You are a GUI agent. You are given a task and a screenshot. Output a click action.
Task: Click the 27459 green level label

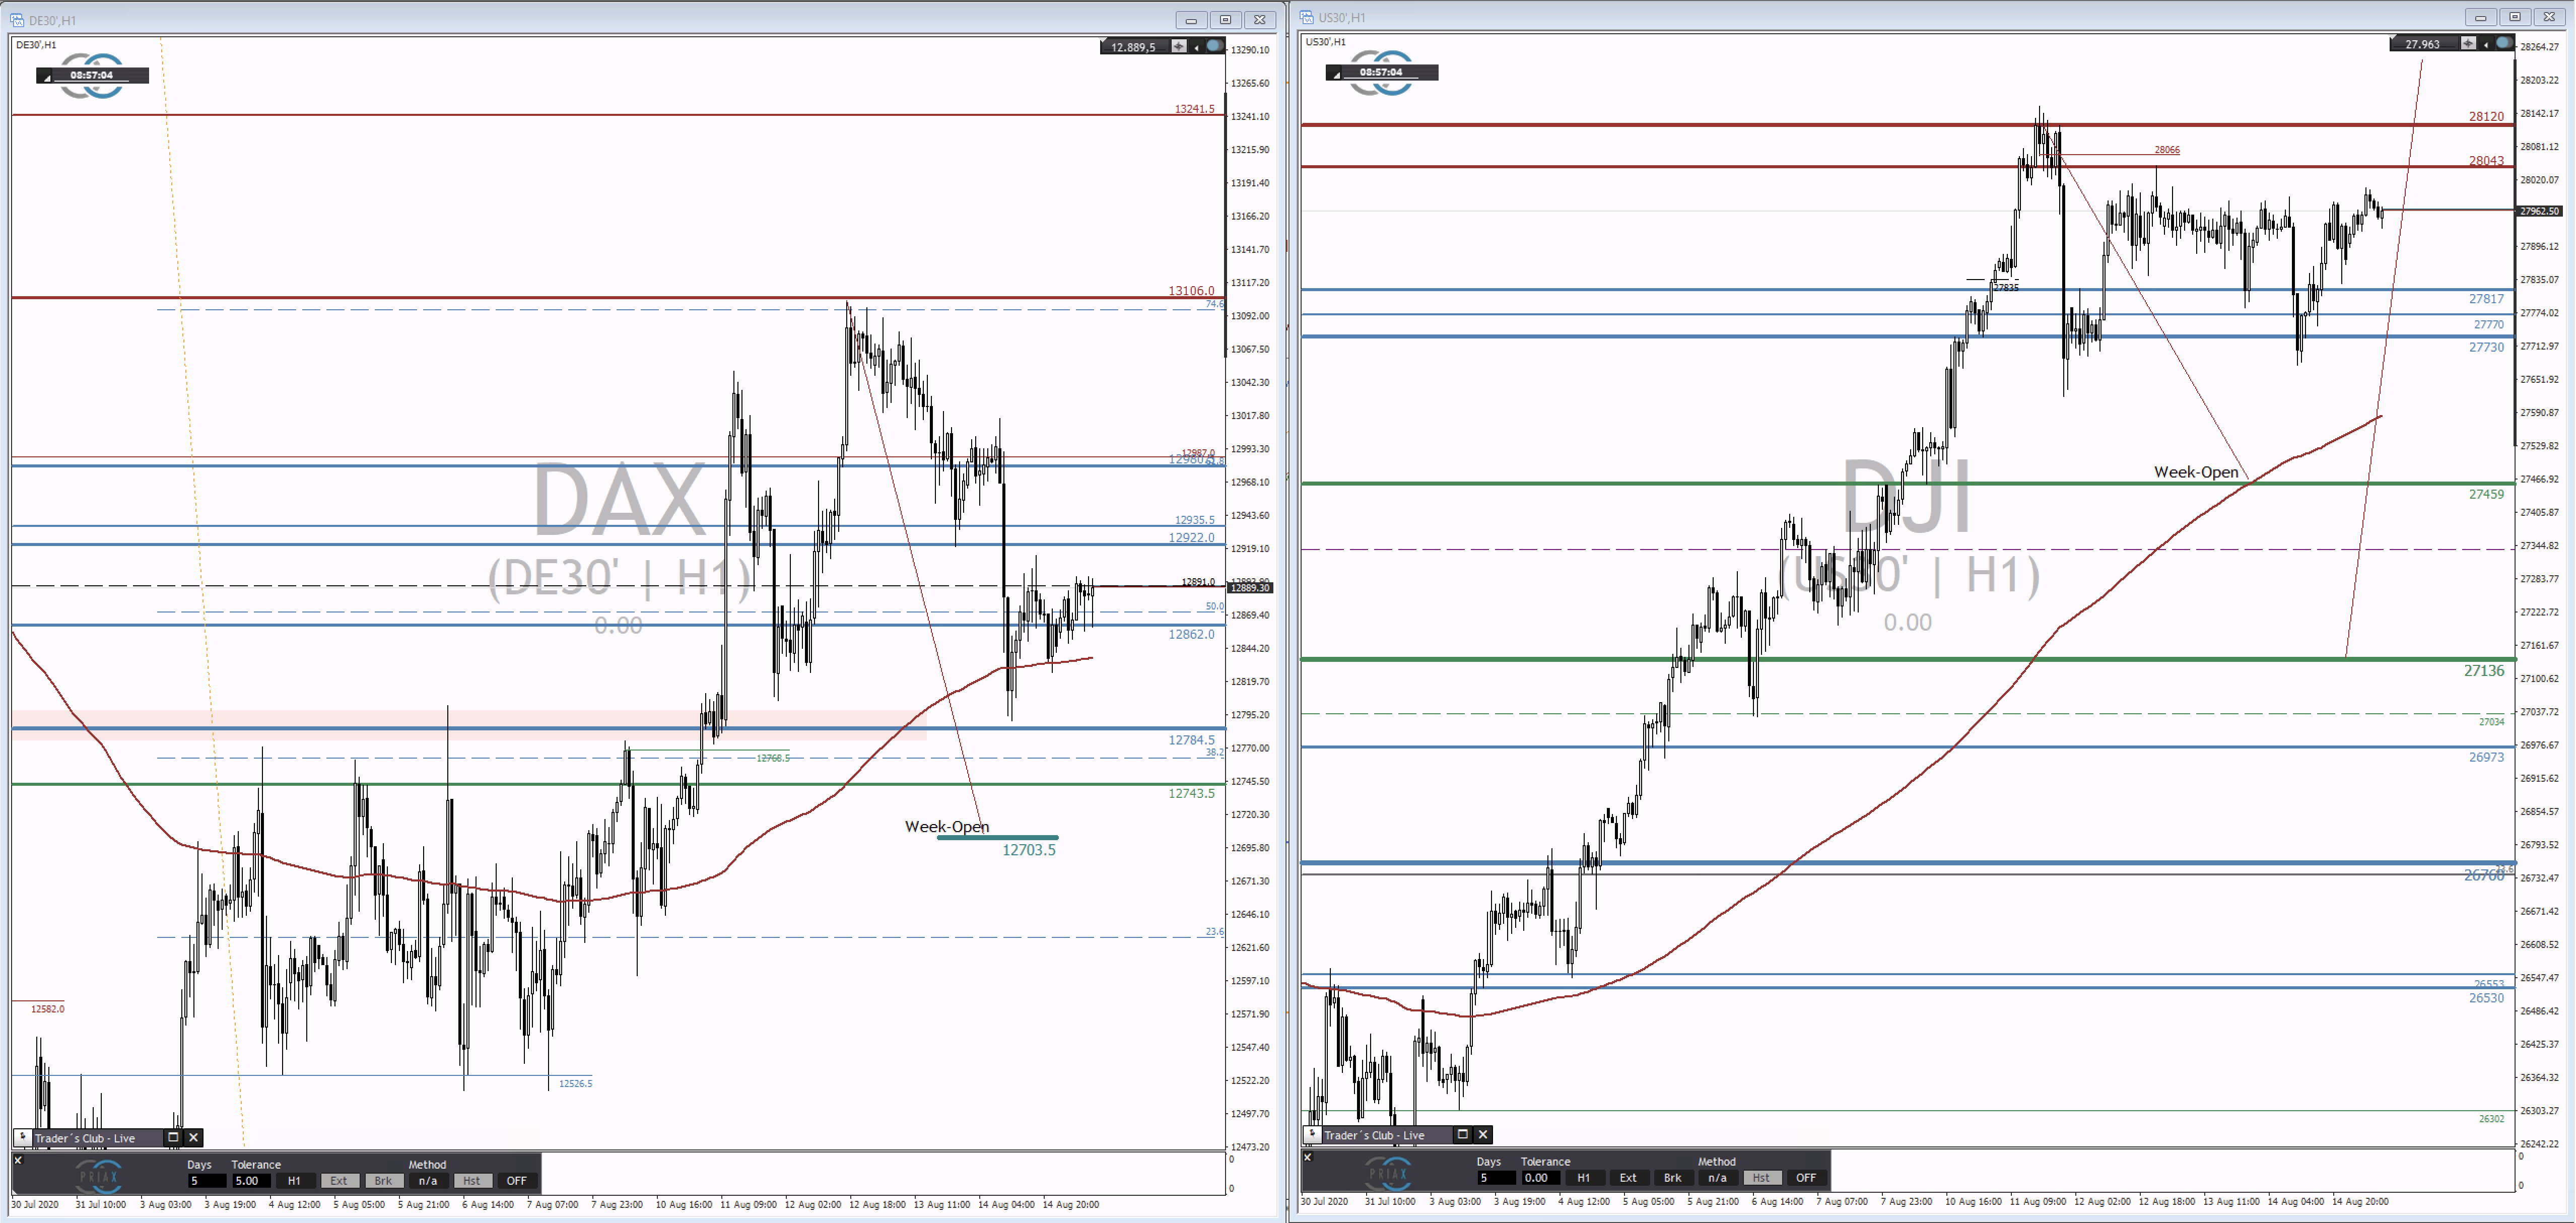point(2487,495)
